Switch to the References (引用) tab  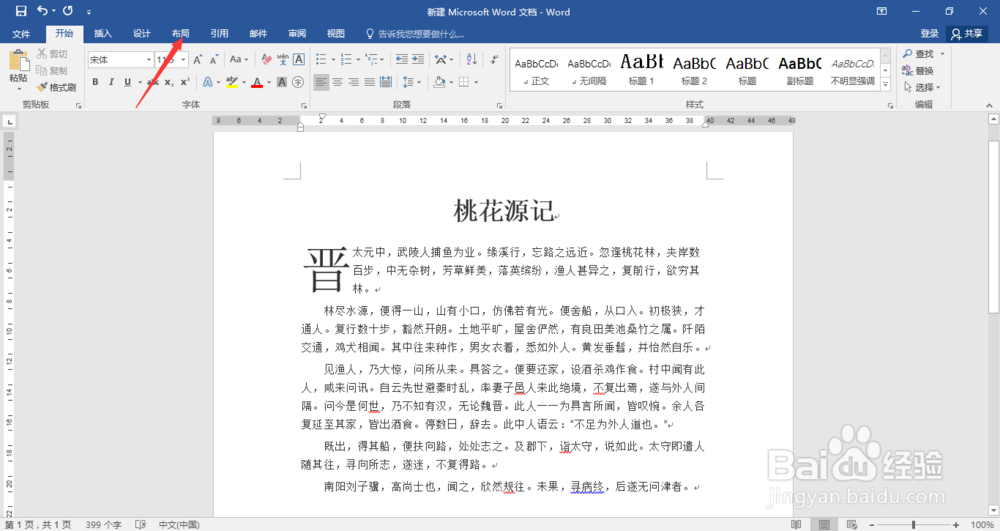pyautogui.click(x=219, y=34)
